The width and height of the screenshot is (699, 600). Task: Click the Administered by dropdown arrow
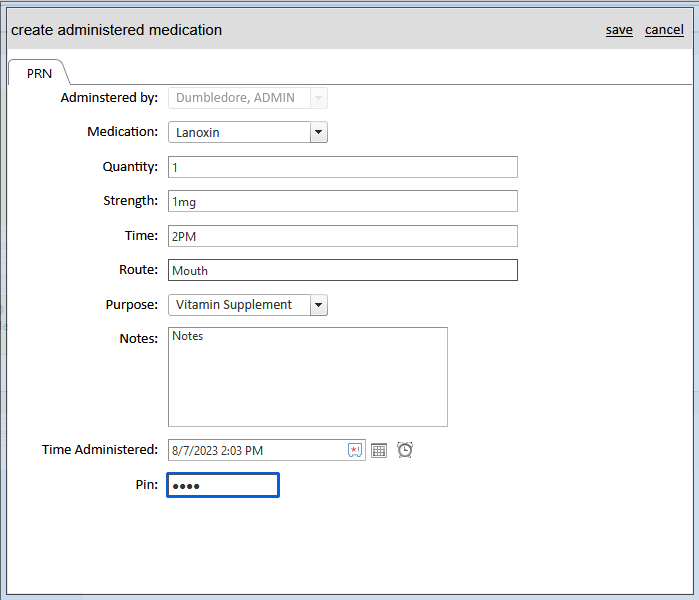click(319, 98)
